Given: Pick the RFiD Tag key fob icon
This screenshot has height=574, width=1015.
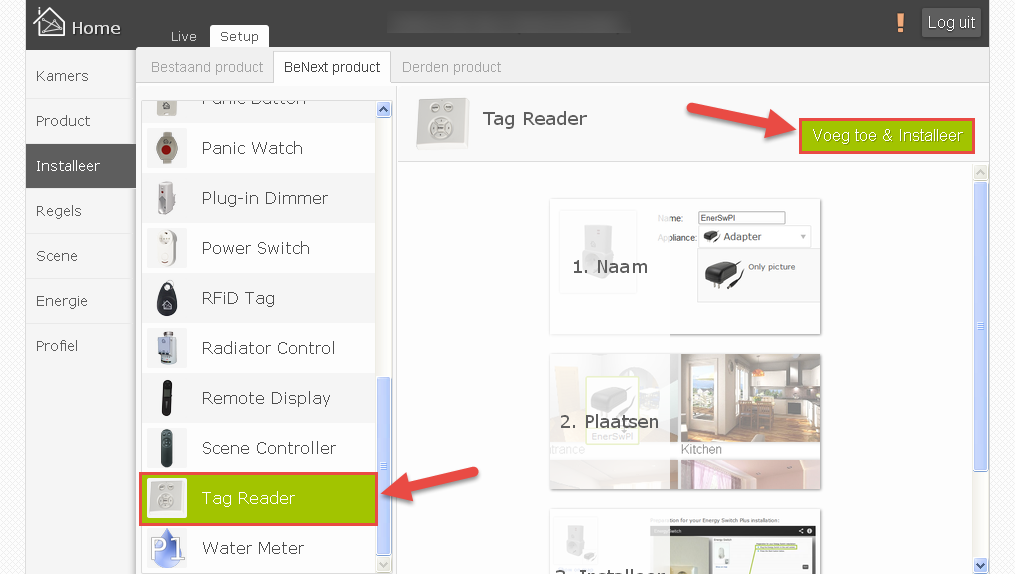Looking at the screenshot, I should pos(167,298).
